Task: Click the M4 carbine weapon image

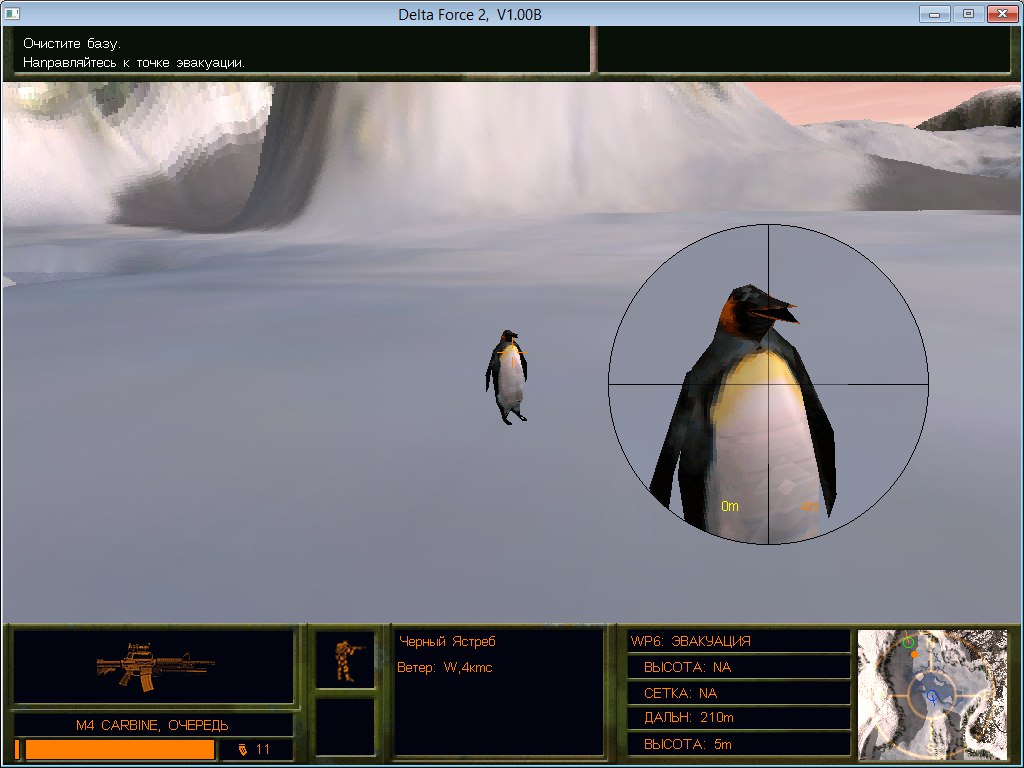Action: click(x=155, y=666)
